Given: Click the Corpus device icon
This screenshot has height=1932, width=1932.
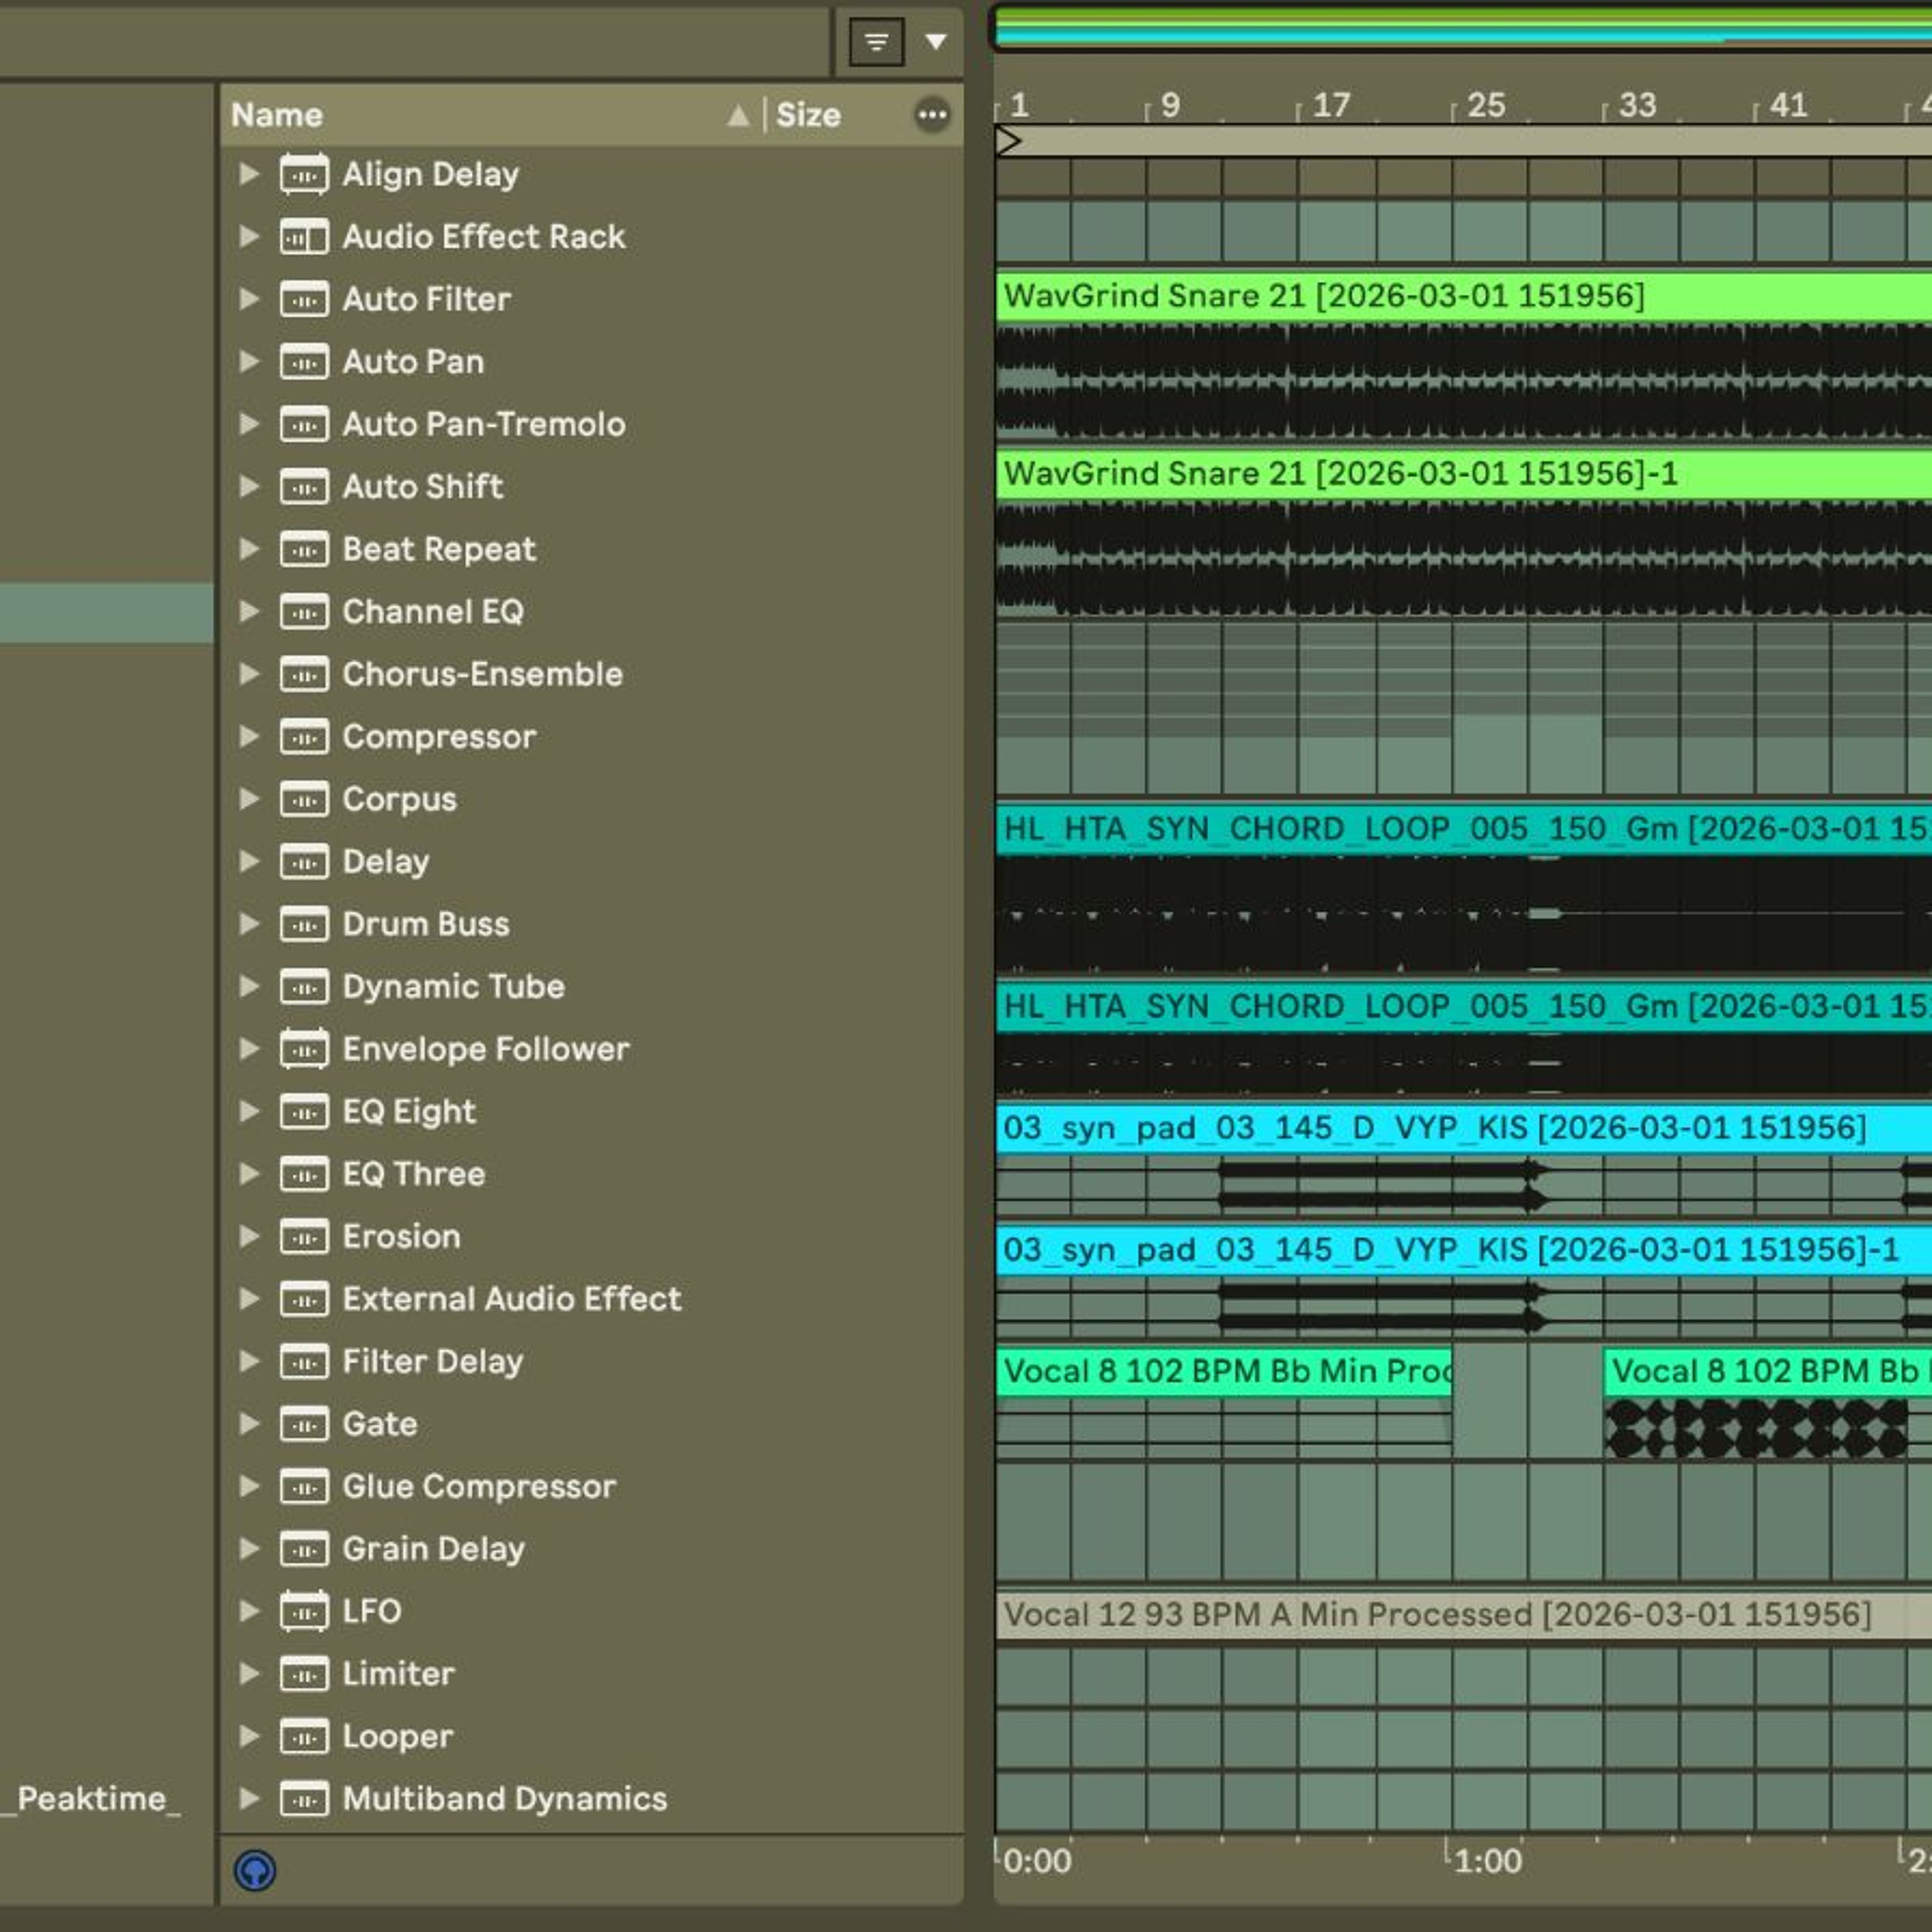Looking at the screenshot, I should point(304,799).
